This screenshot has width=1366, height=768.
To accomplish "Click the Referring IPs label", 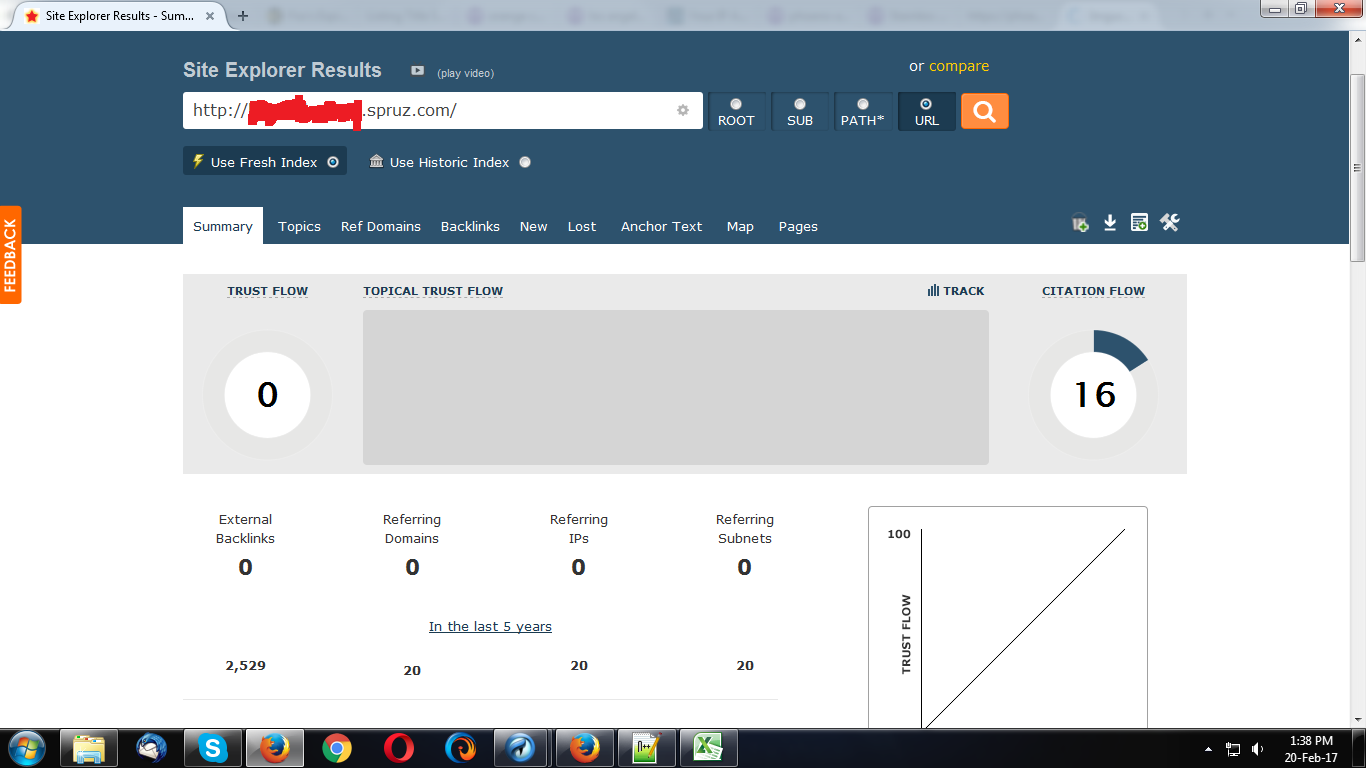I will tap(579, 529).
